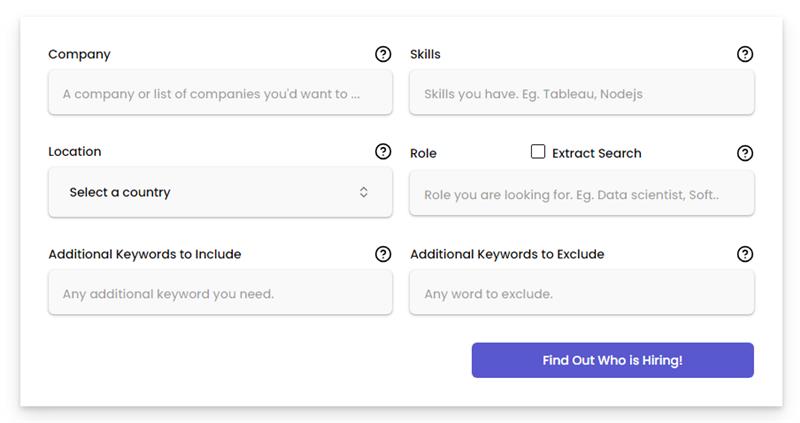The image size is (800, 423).
Task: Click the country dropdown's up-down arrow
Action: (364, 192)
